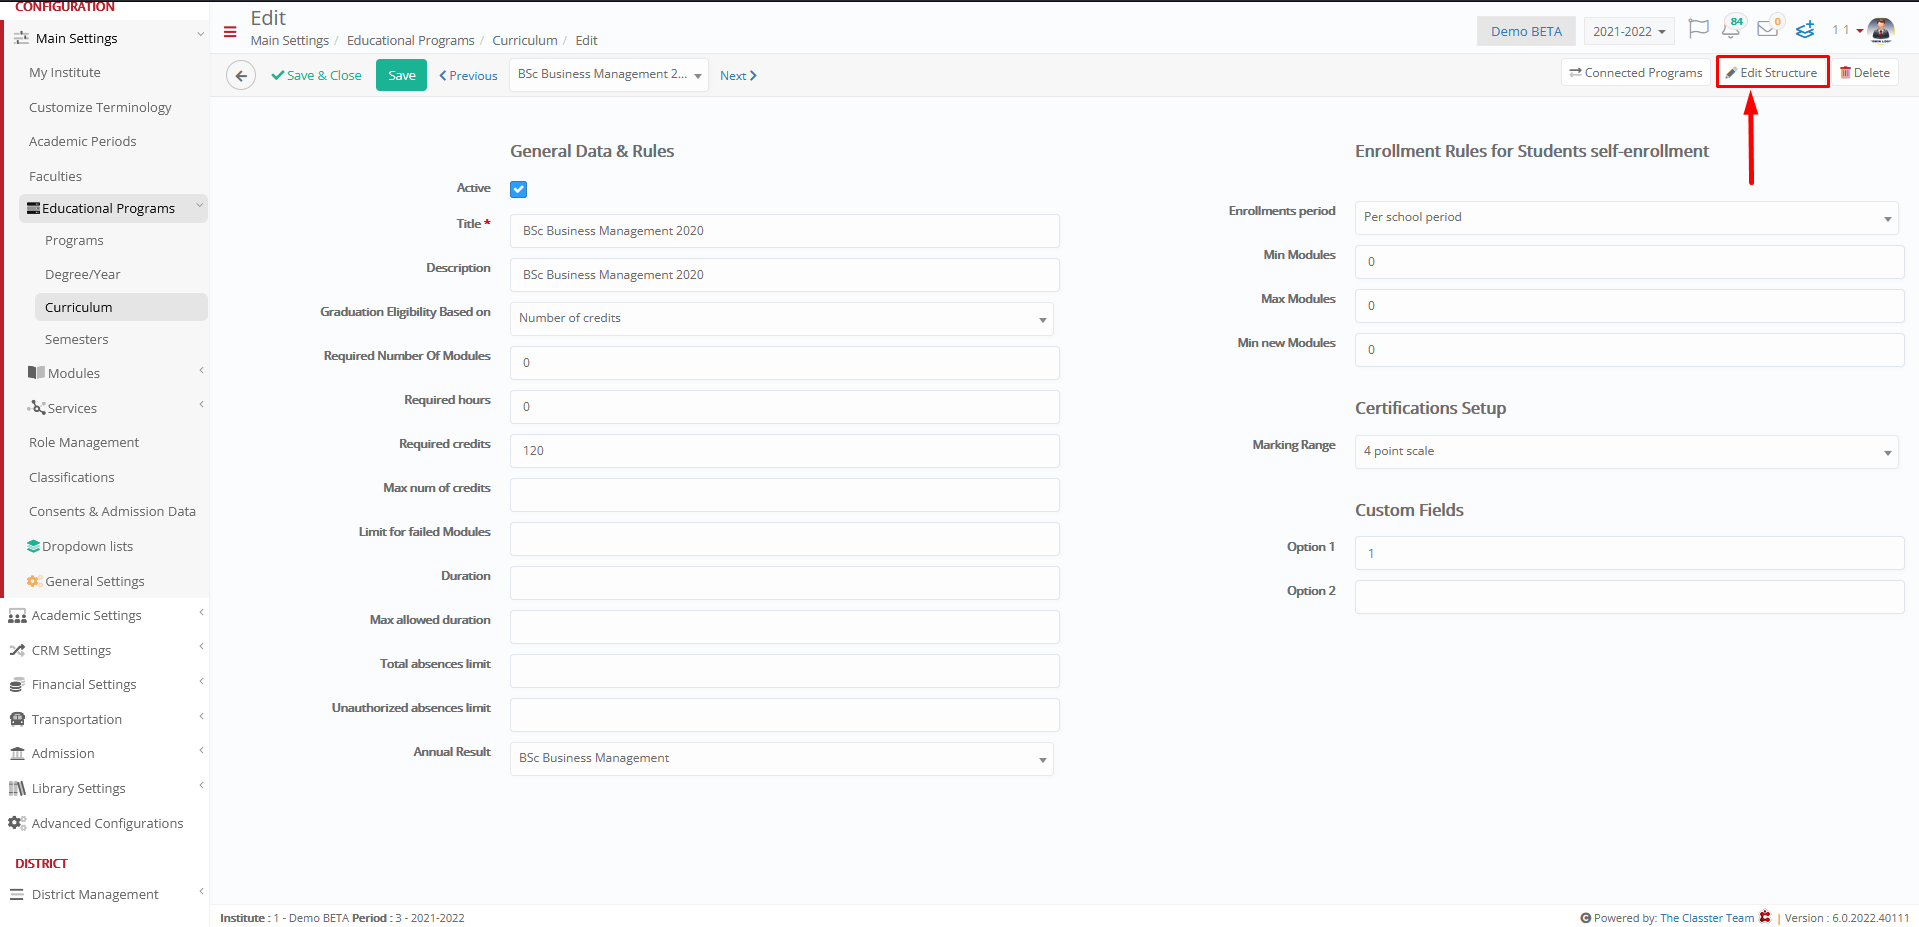The height and width of the screenshot is (927, 1919).
Task: Click the Library Settings books icon
Action: 17,788
